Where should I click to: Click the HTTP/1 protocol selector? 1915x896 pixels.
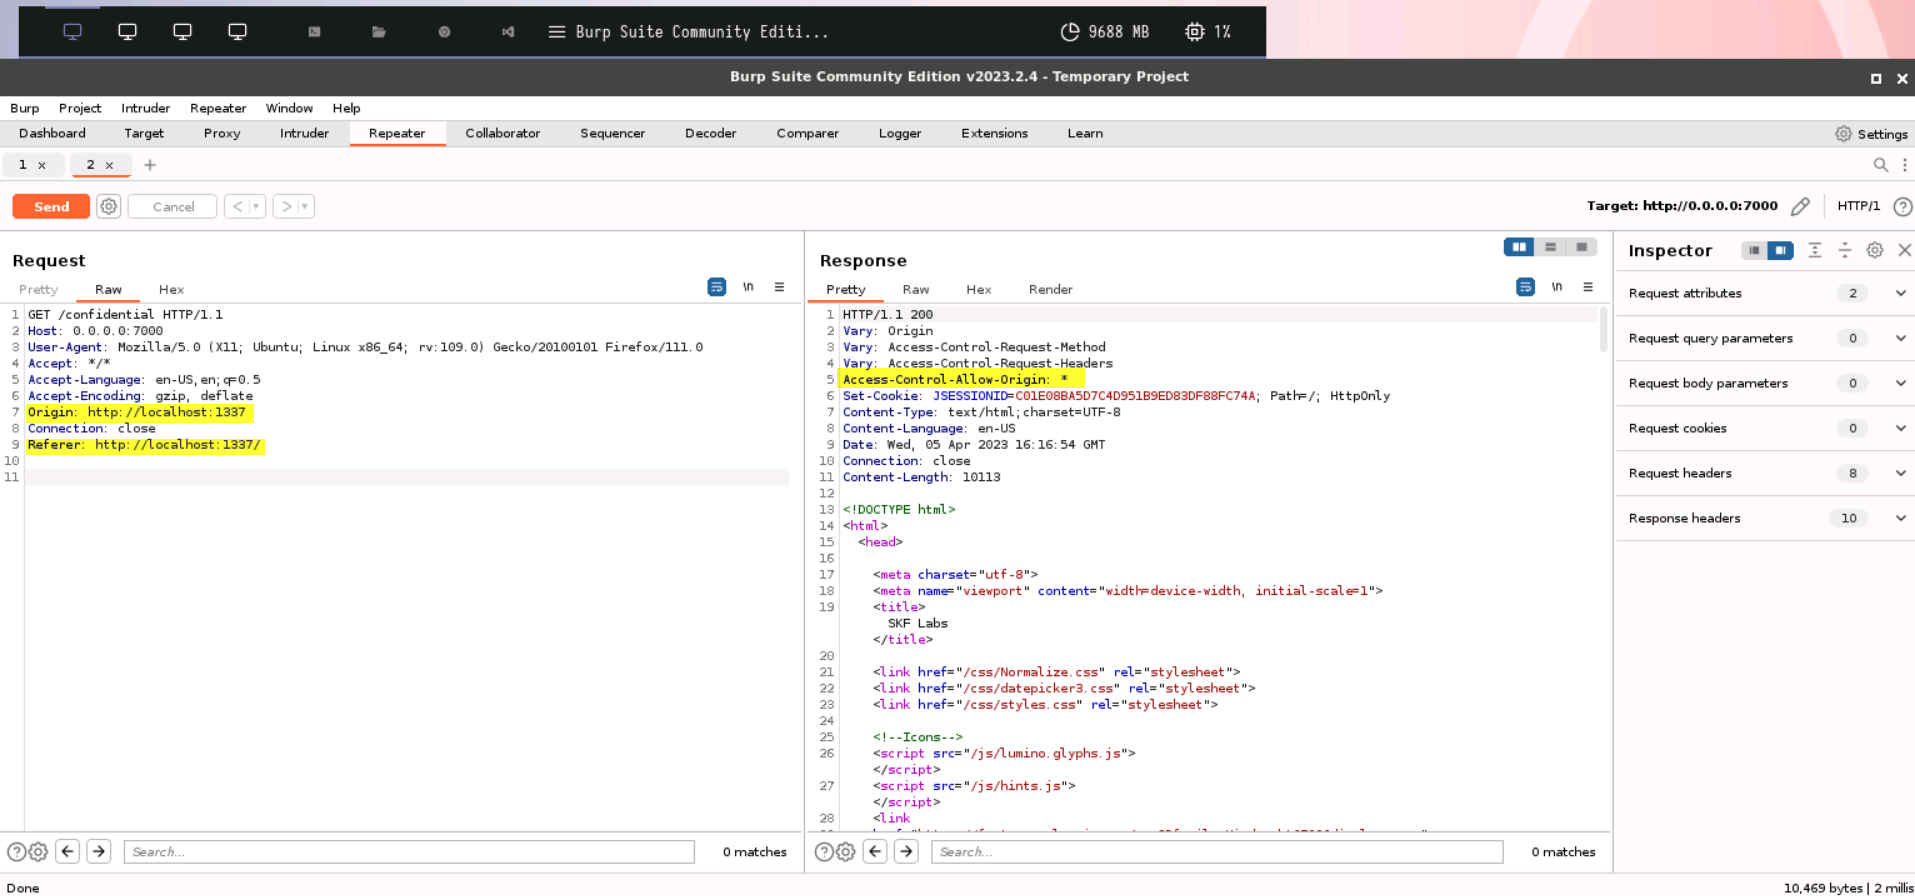[1858, 206]
